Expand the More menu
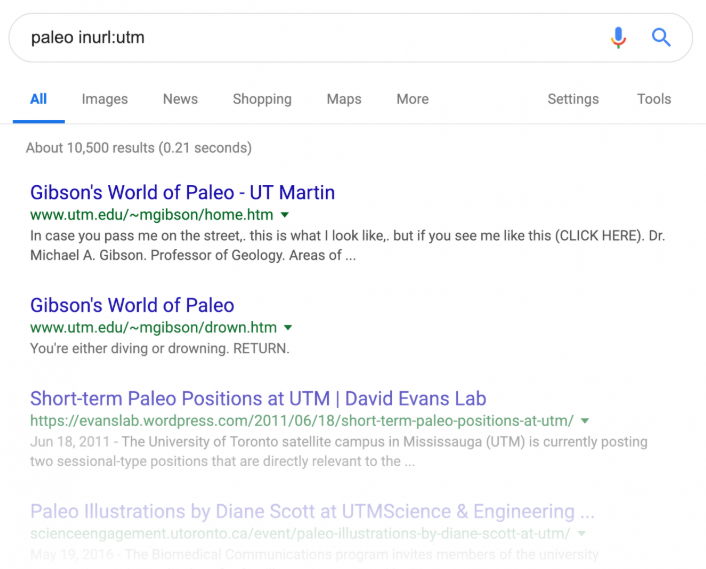This screenshot has height=569, width=706. (412, 99)
